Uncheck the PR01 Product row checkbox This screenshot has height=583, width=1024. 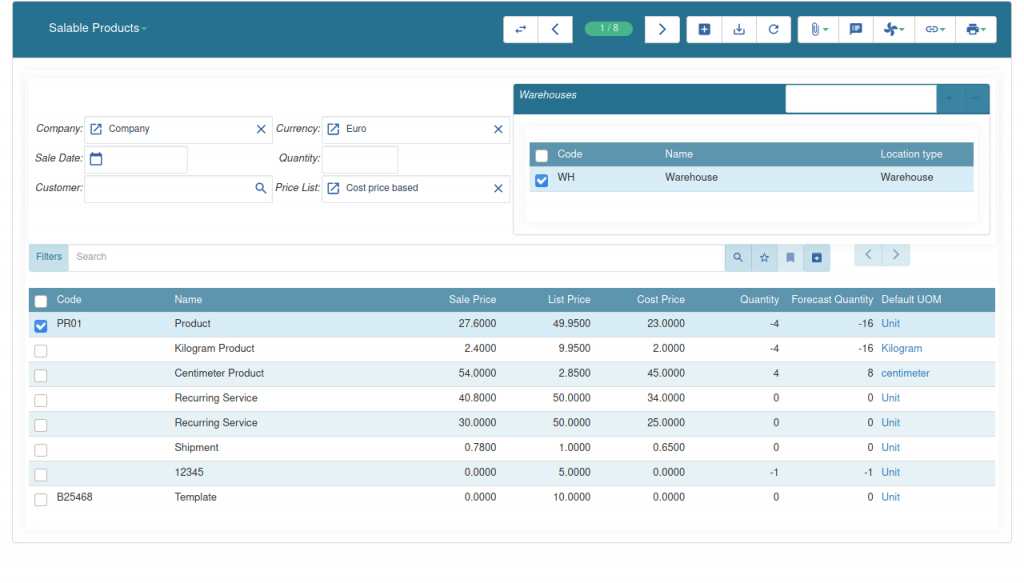(41, 325)
